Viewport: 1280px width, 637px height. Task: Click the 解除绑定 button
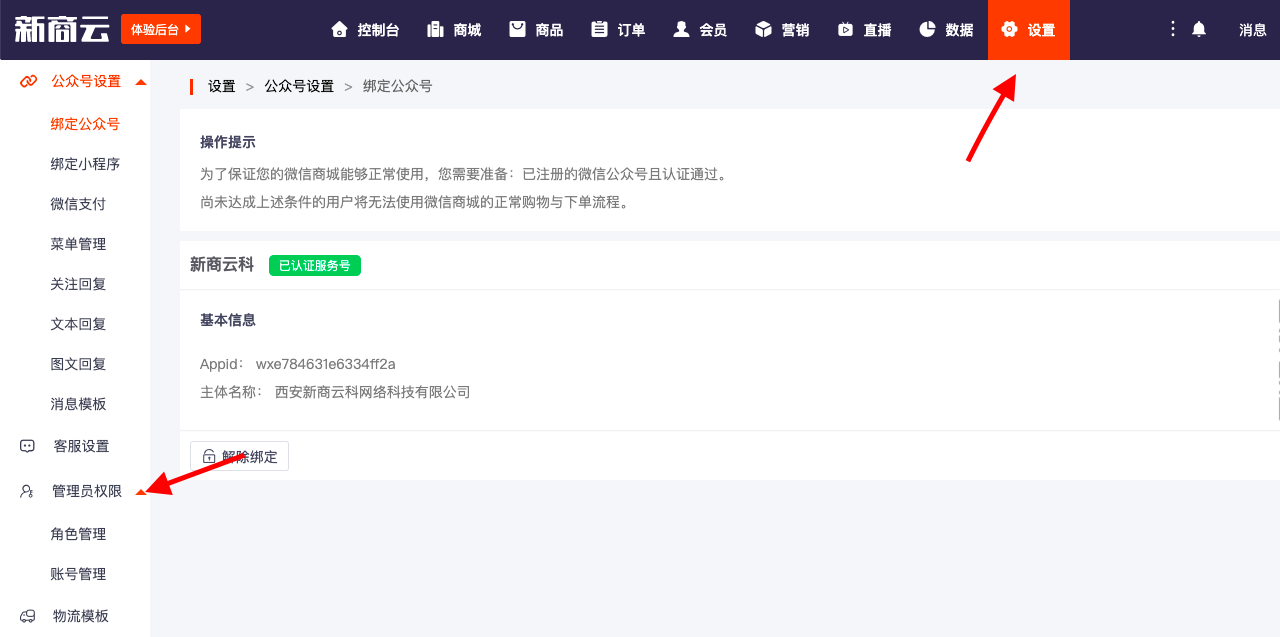(x=240, y=456)
